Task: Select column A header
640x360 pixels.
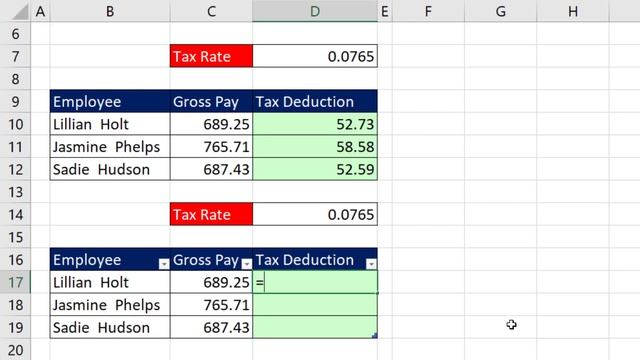Action: 40,11
